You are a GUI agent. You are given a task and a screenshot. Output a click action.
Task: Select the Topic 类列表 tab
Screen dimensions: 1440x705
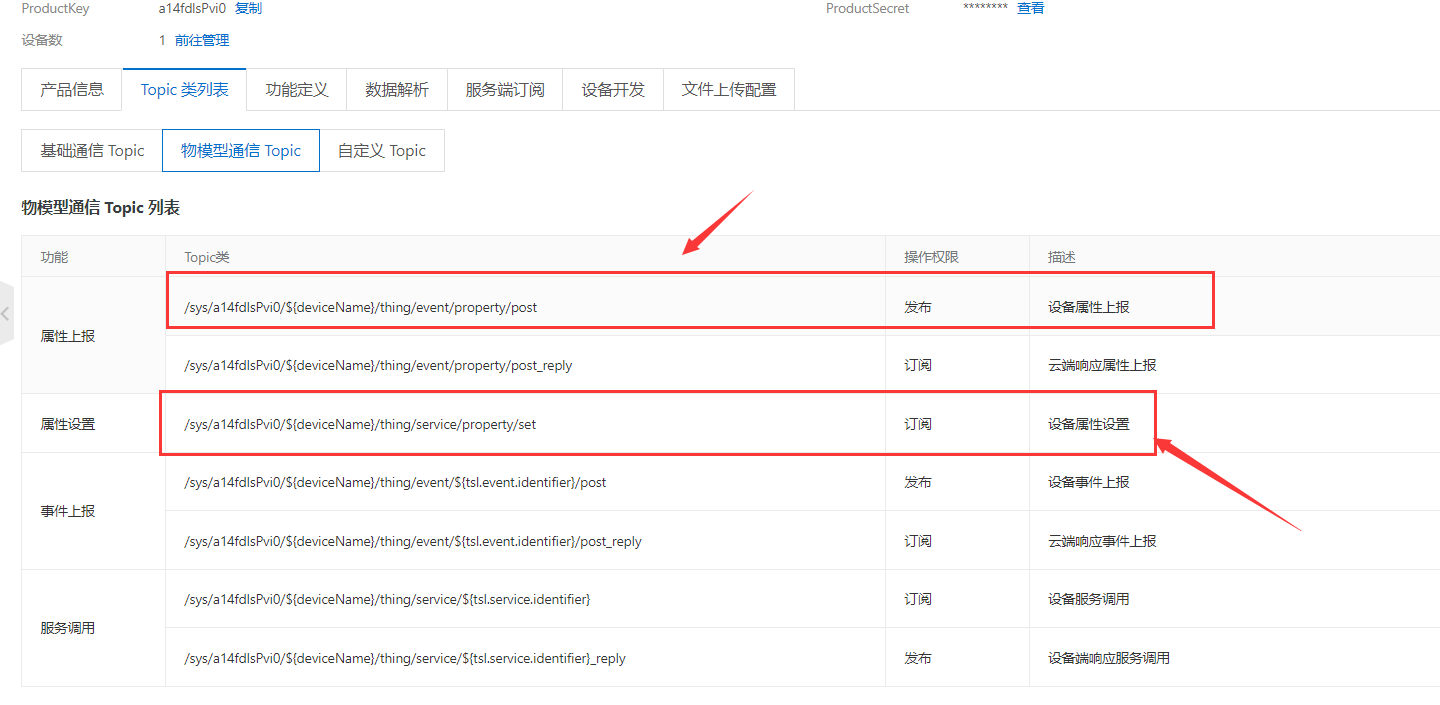click(185, 89)
